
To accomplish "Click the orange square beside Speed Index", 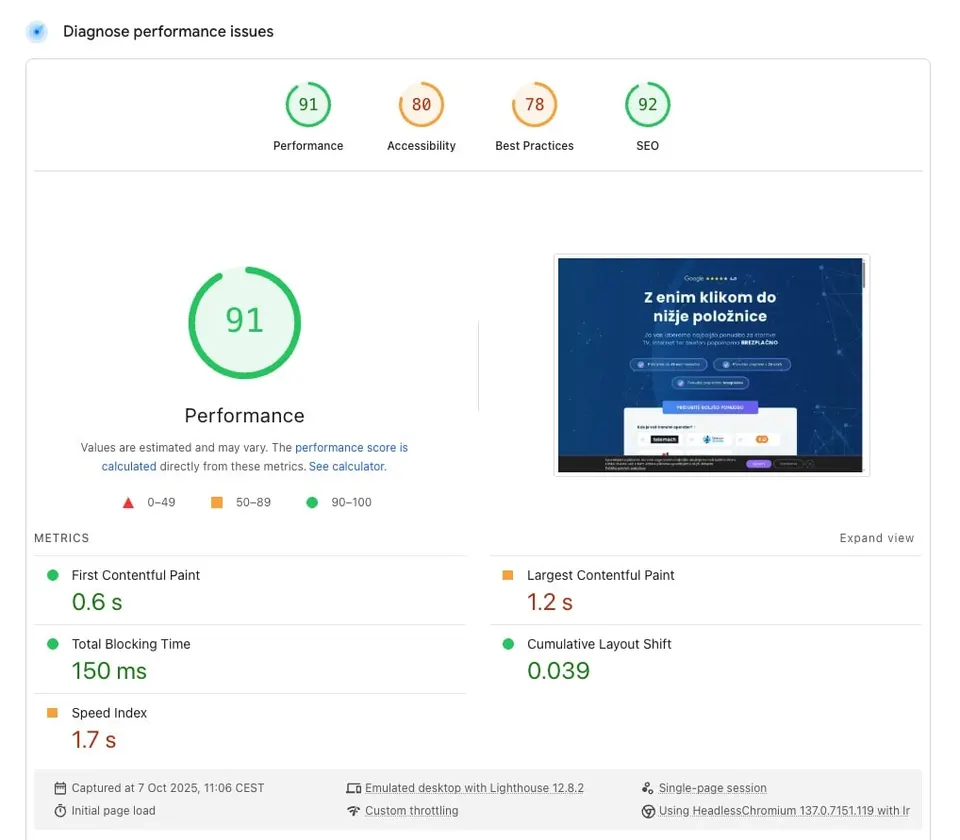I will 52,713.
